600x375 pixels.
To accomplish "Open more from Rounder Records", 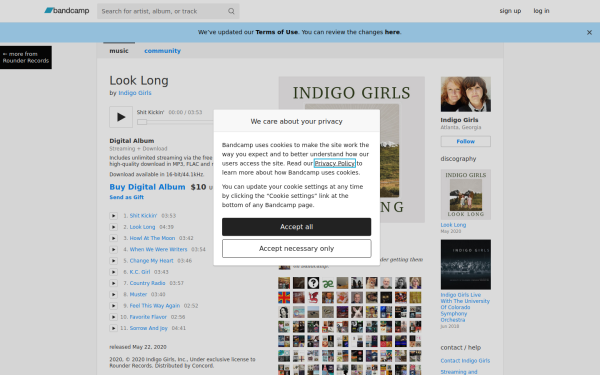I will point(26,57).
